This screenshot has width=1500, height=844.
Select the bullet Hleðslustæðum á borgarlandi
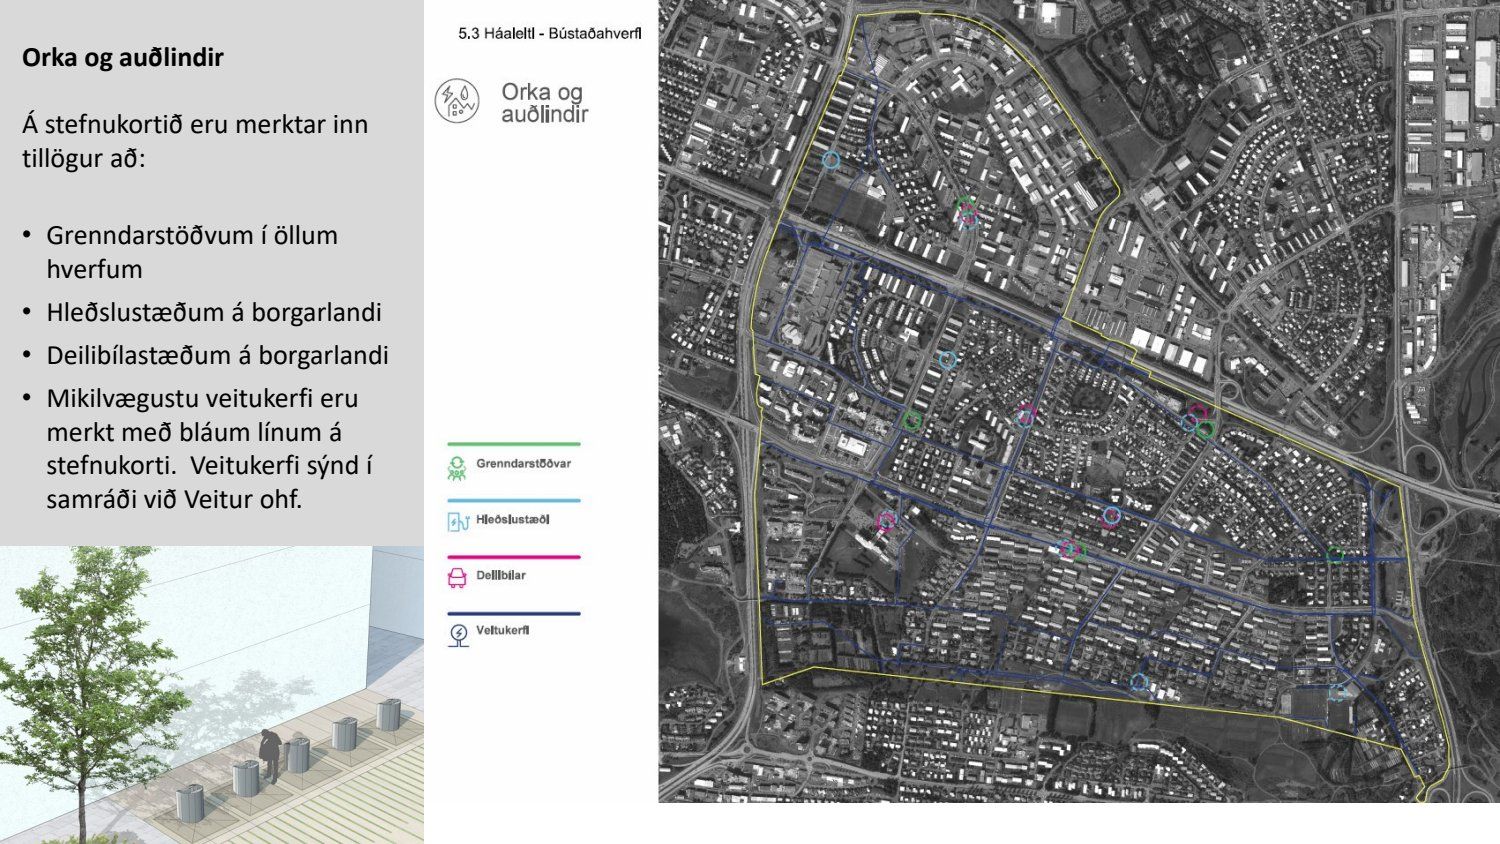[214, 313]
